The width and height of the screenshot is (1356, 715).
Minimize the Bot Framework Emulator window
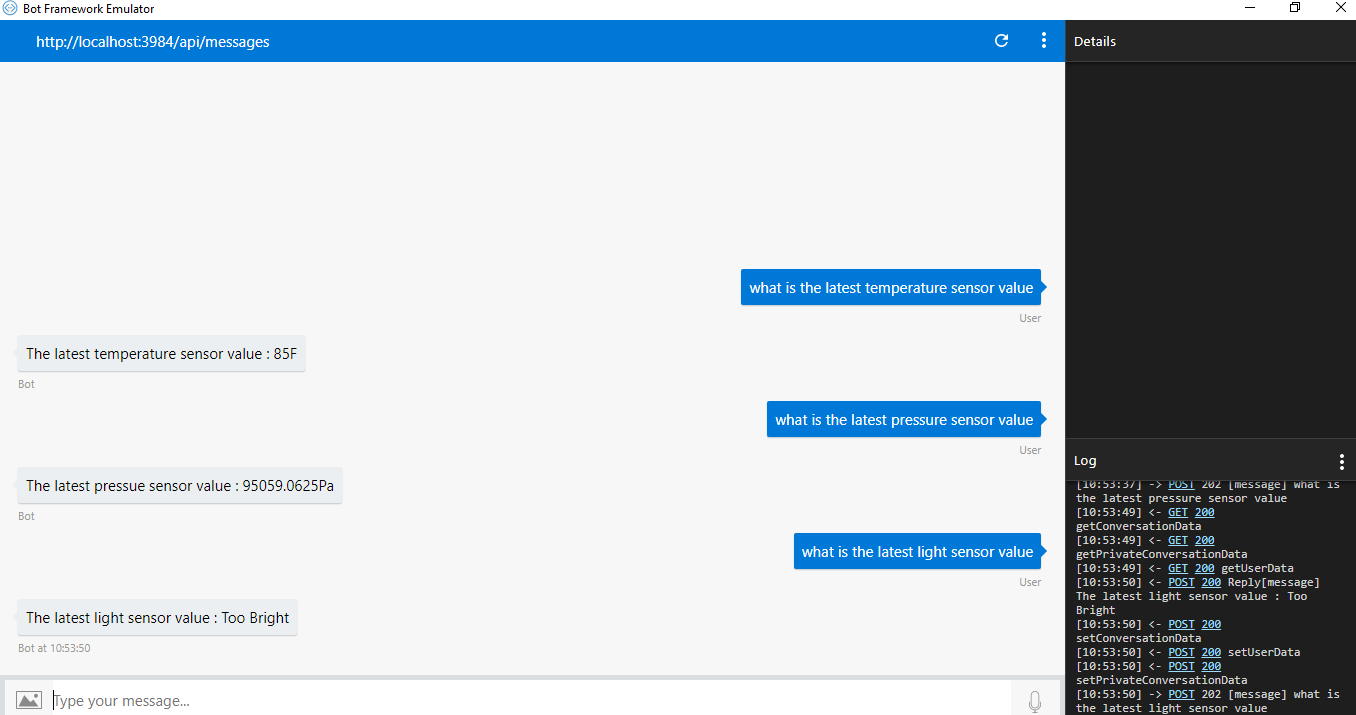[x=1249, y=9]
